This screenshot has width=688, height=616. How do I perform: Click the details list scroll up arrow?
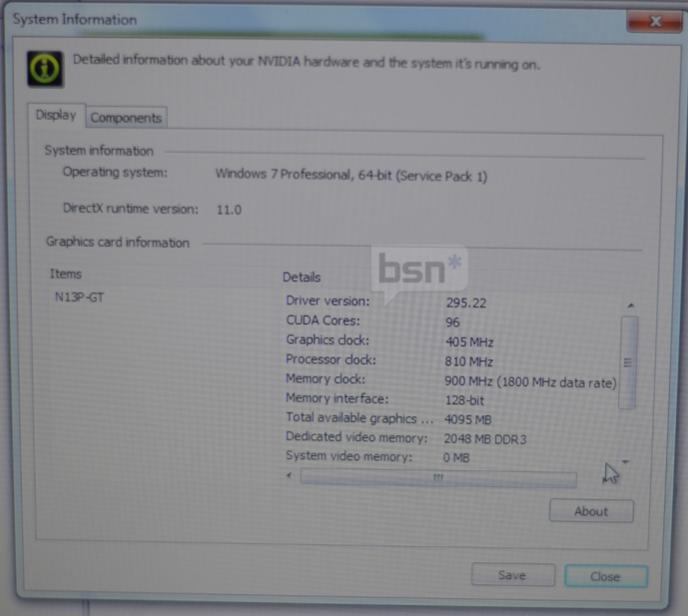coord(631,305)
